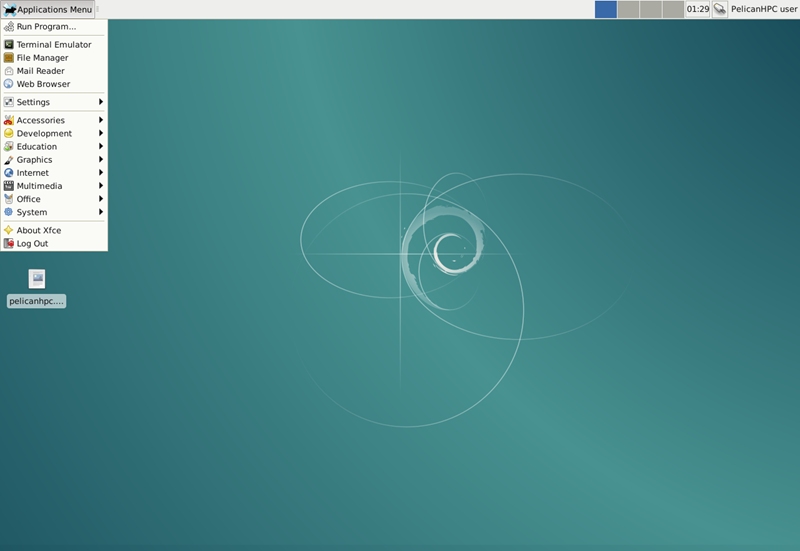Click the Multimedia clapperboard icon

coord(9,186)
